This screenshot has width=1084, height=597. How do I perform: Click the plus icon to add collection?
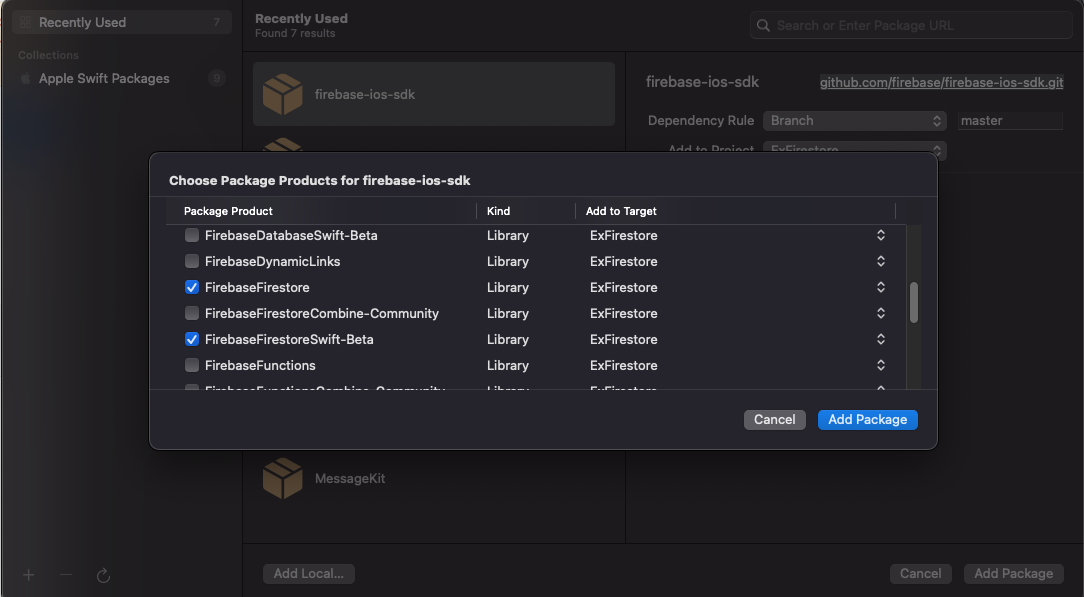29,575
